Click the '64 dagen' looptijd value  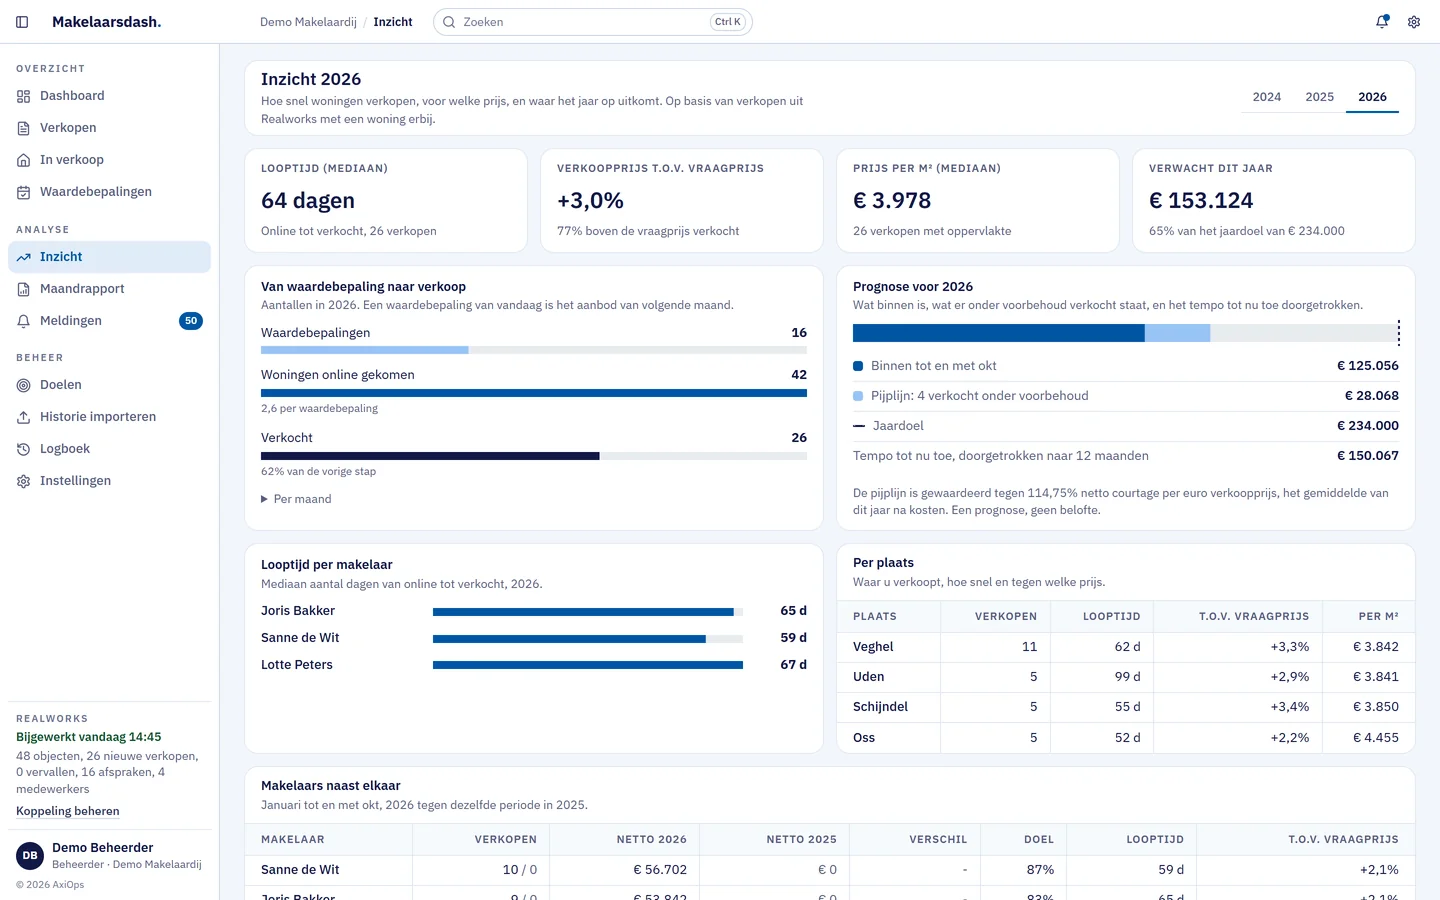pos(308,201)
